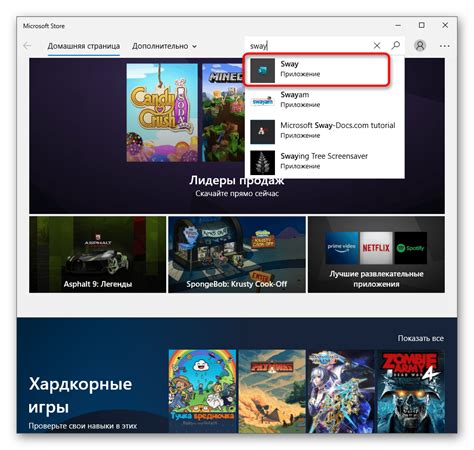474x450 pixels.
Task: Choose the Swayam suggestion text
Action: click(x=295, y=95)
